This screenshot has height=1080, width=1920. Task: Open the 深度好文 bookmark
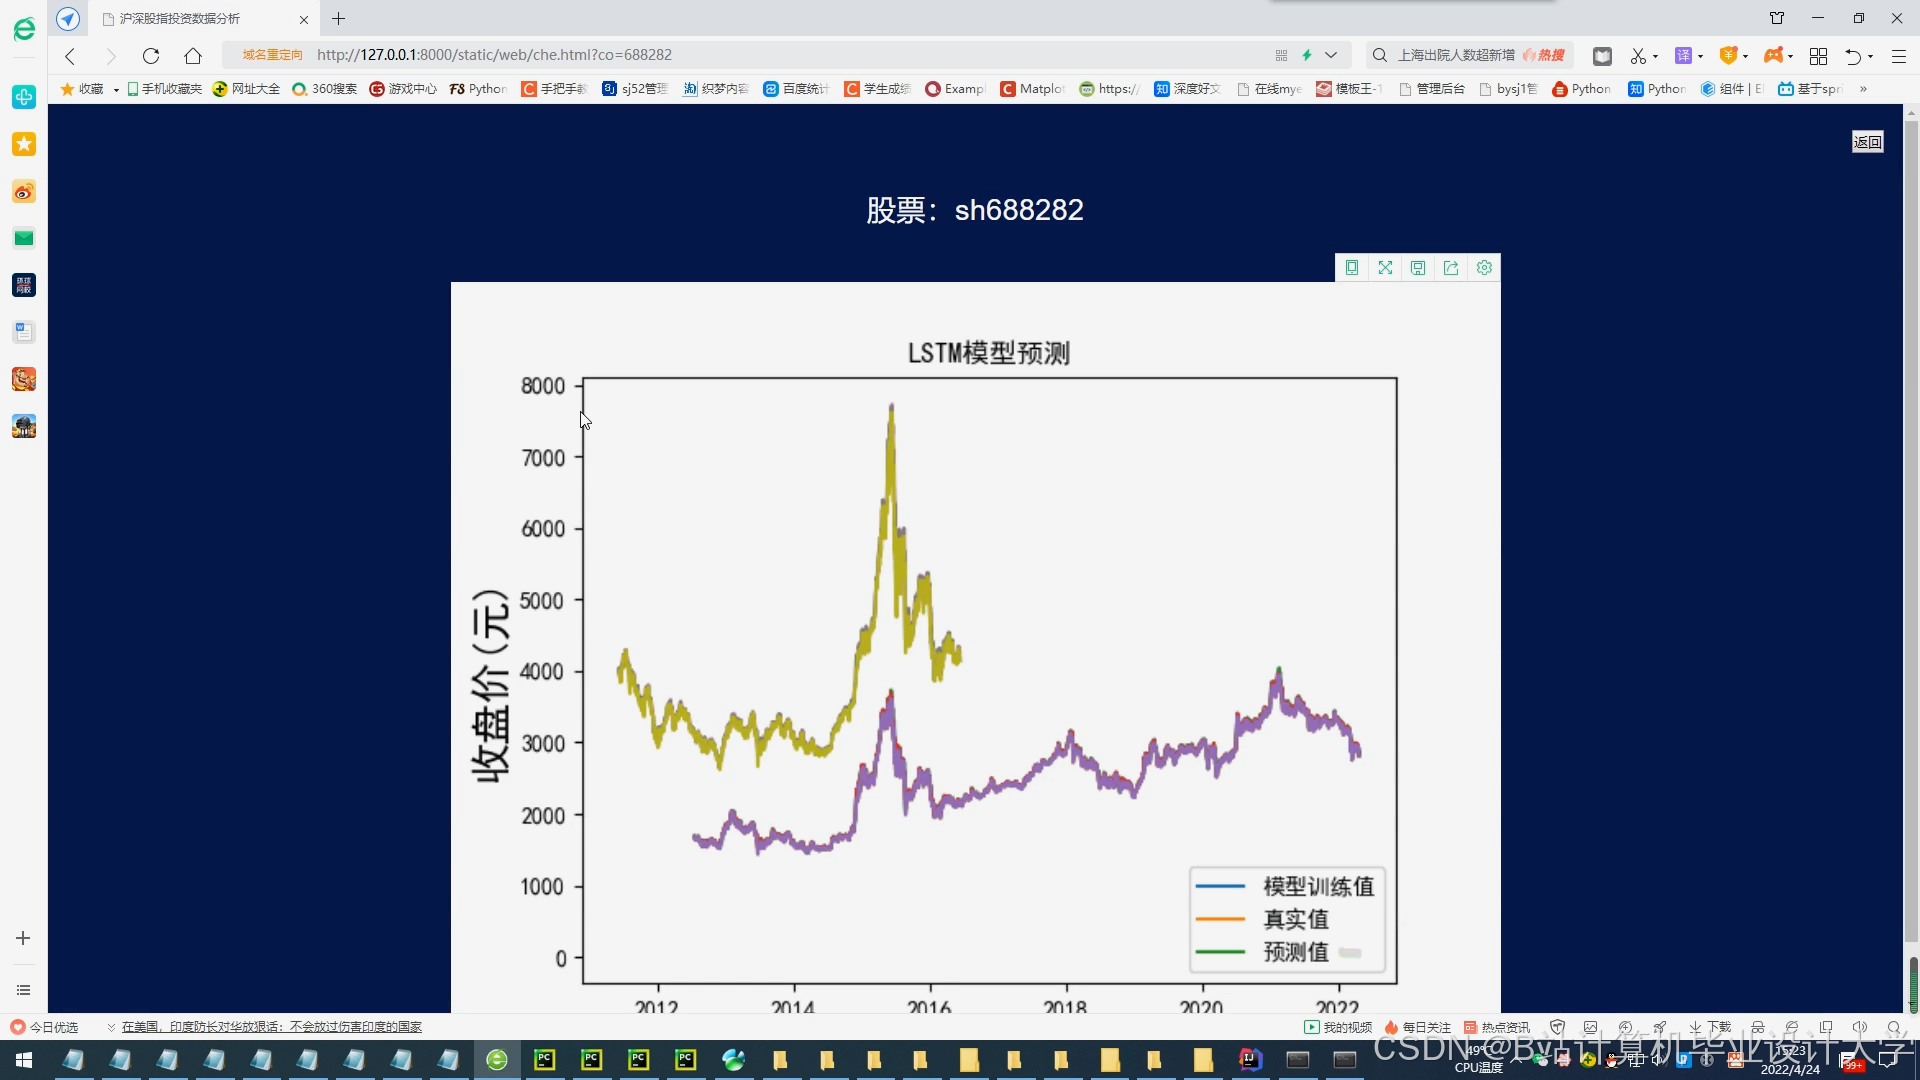(x=1188, y=89)
